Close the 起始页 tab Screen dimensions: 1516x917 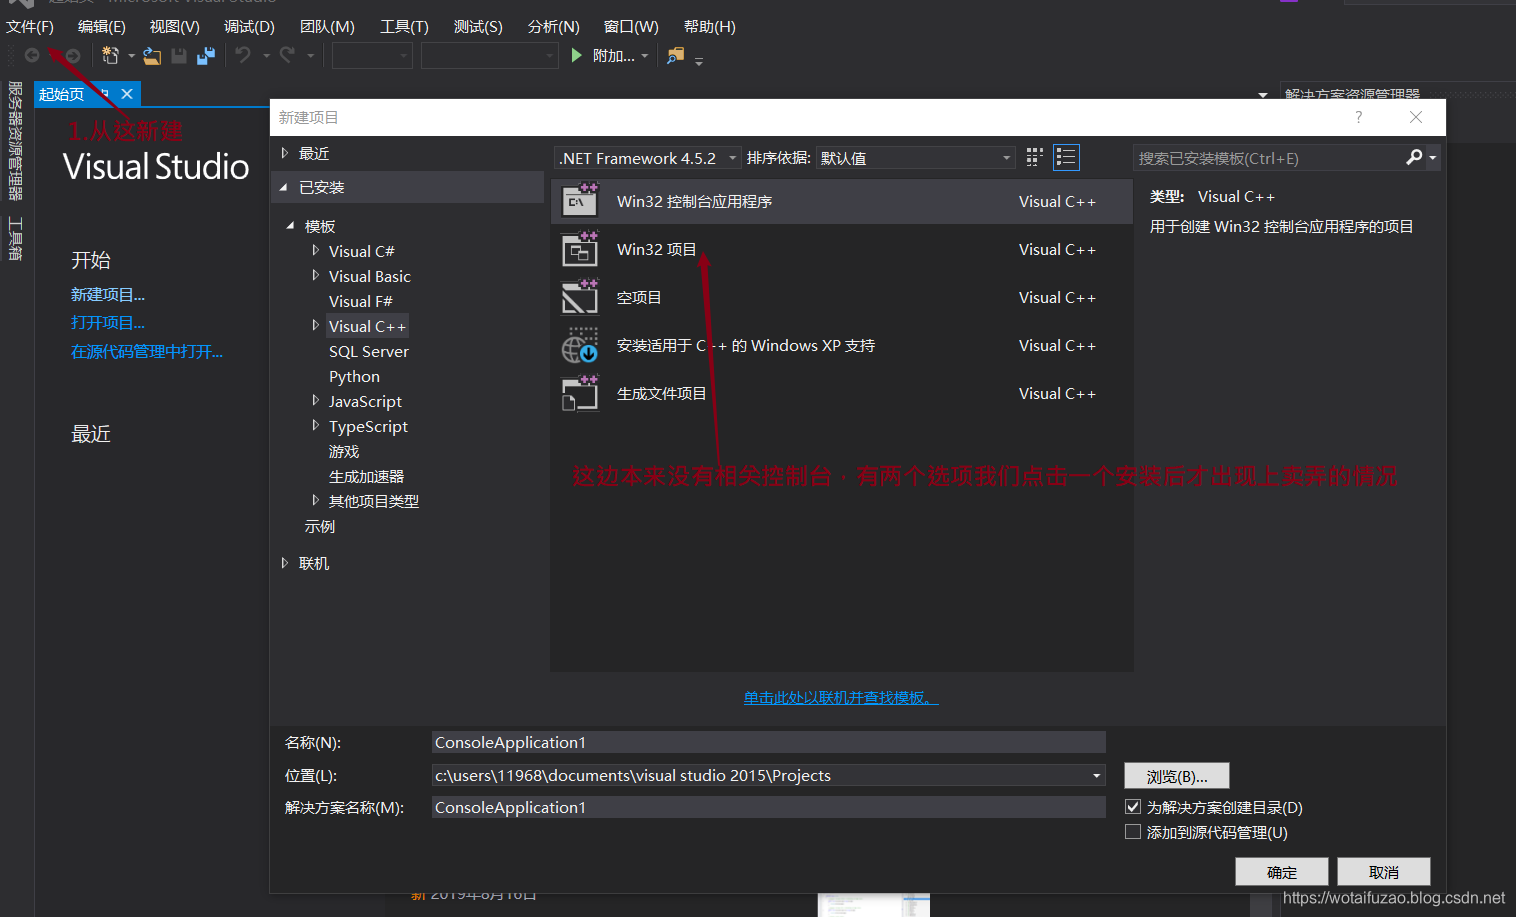point(127,94)
